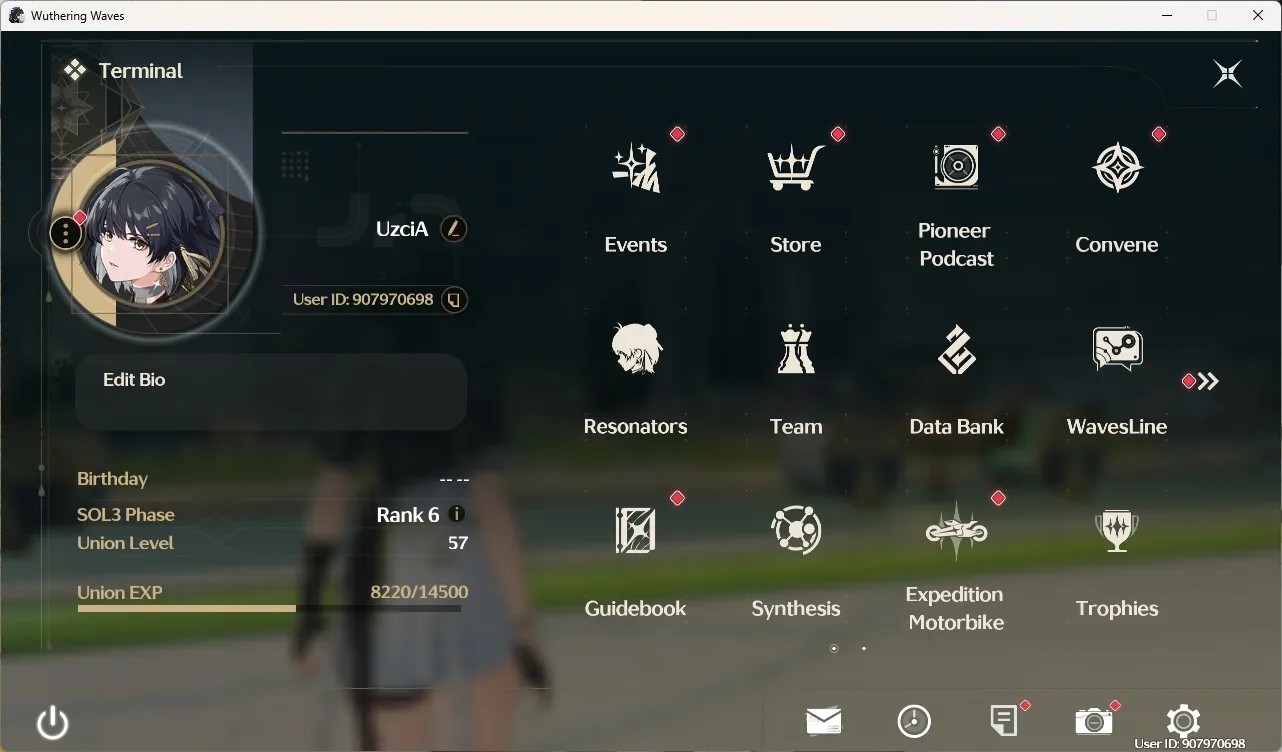Click the Edit Bio text field
Image resolution: width=1282 pixels, height=752 pixels.
pyautogui.click(x=271, y=392)
